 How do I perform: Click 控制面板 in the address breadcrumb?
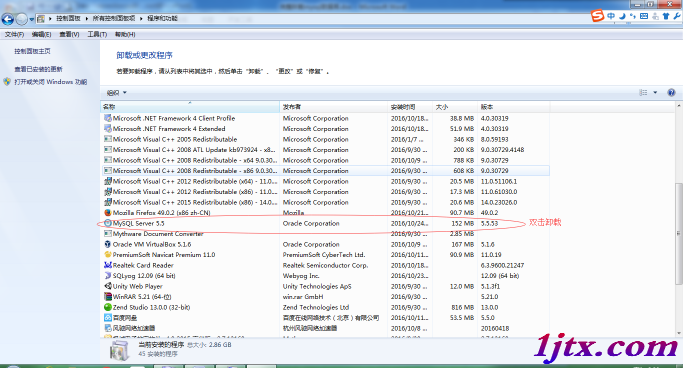tap(68, 18)
